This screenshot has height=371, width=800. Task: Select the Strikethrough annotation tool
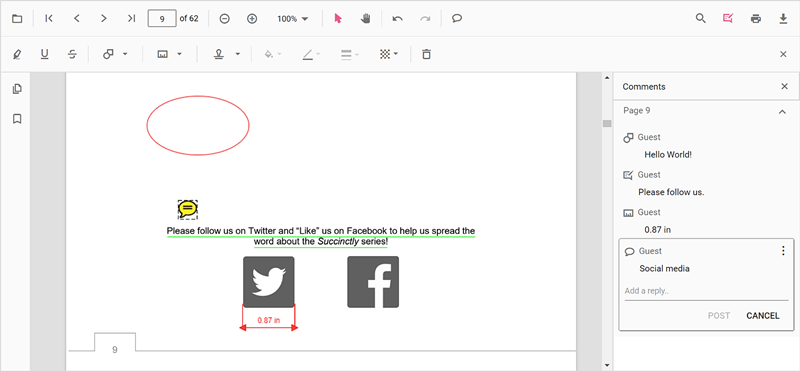point(72,54)
